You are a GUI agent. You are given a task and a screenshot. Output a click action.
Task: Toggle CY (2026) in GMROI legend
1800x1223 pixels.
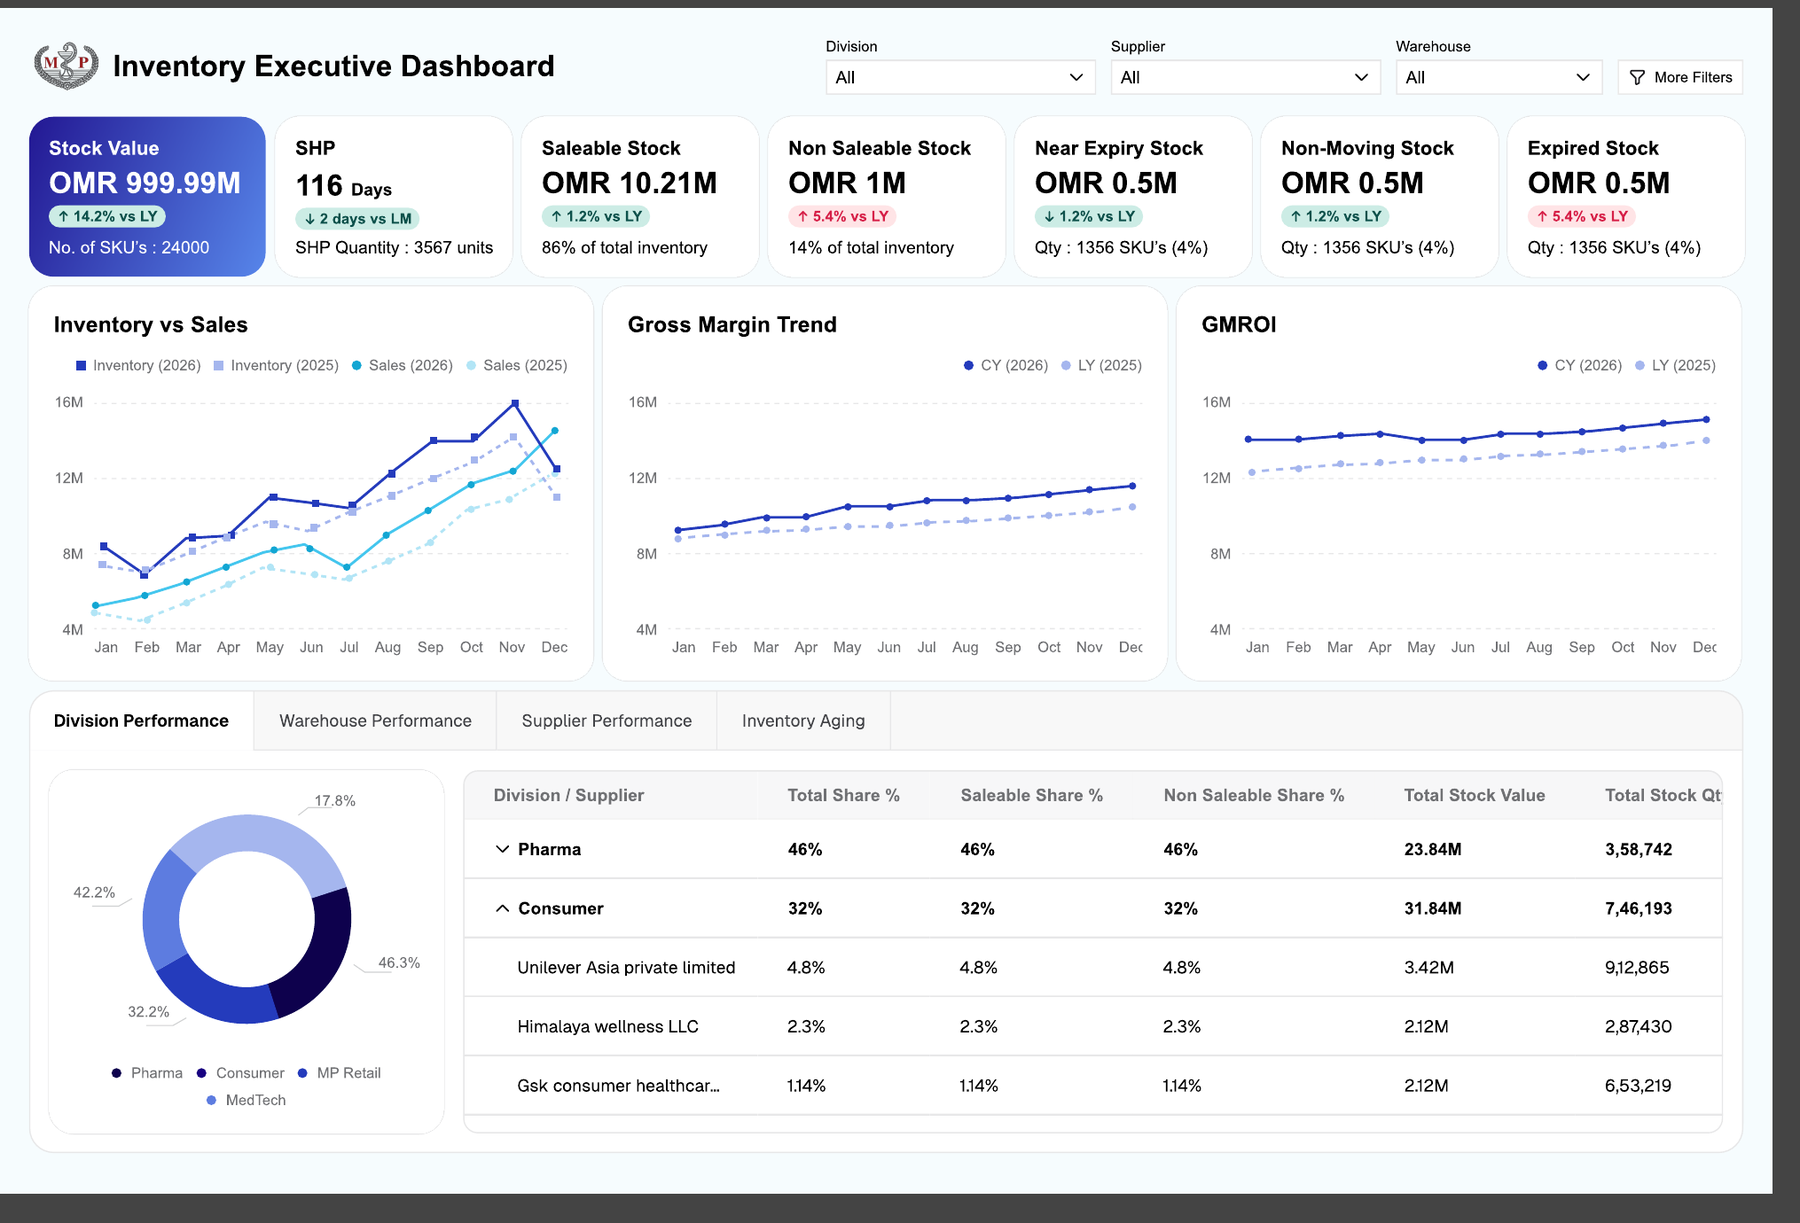click(x=1579, y=366)
